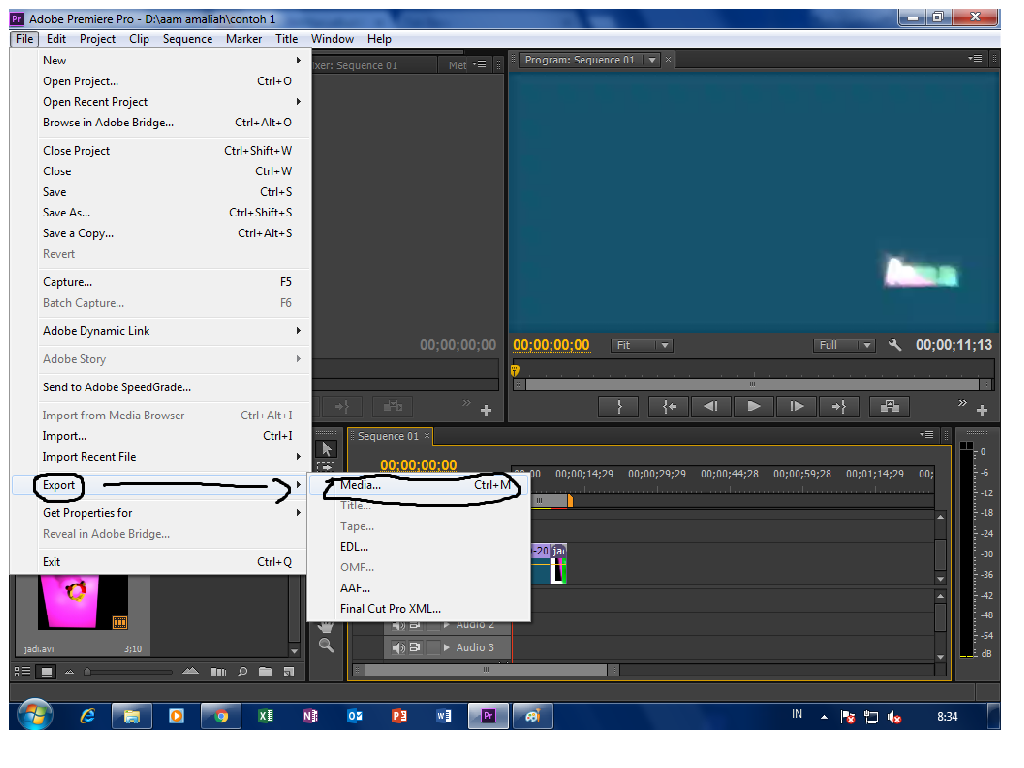The width and height of the screenshot is (1024, 768).
Task: Create a New Bin in Project panel
Action: pos(265,671)
